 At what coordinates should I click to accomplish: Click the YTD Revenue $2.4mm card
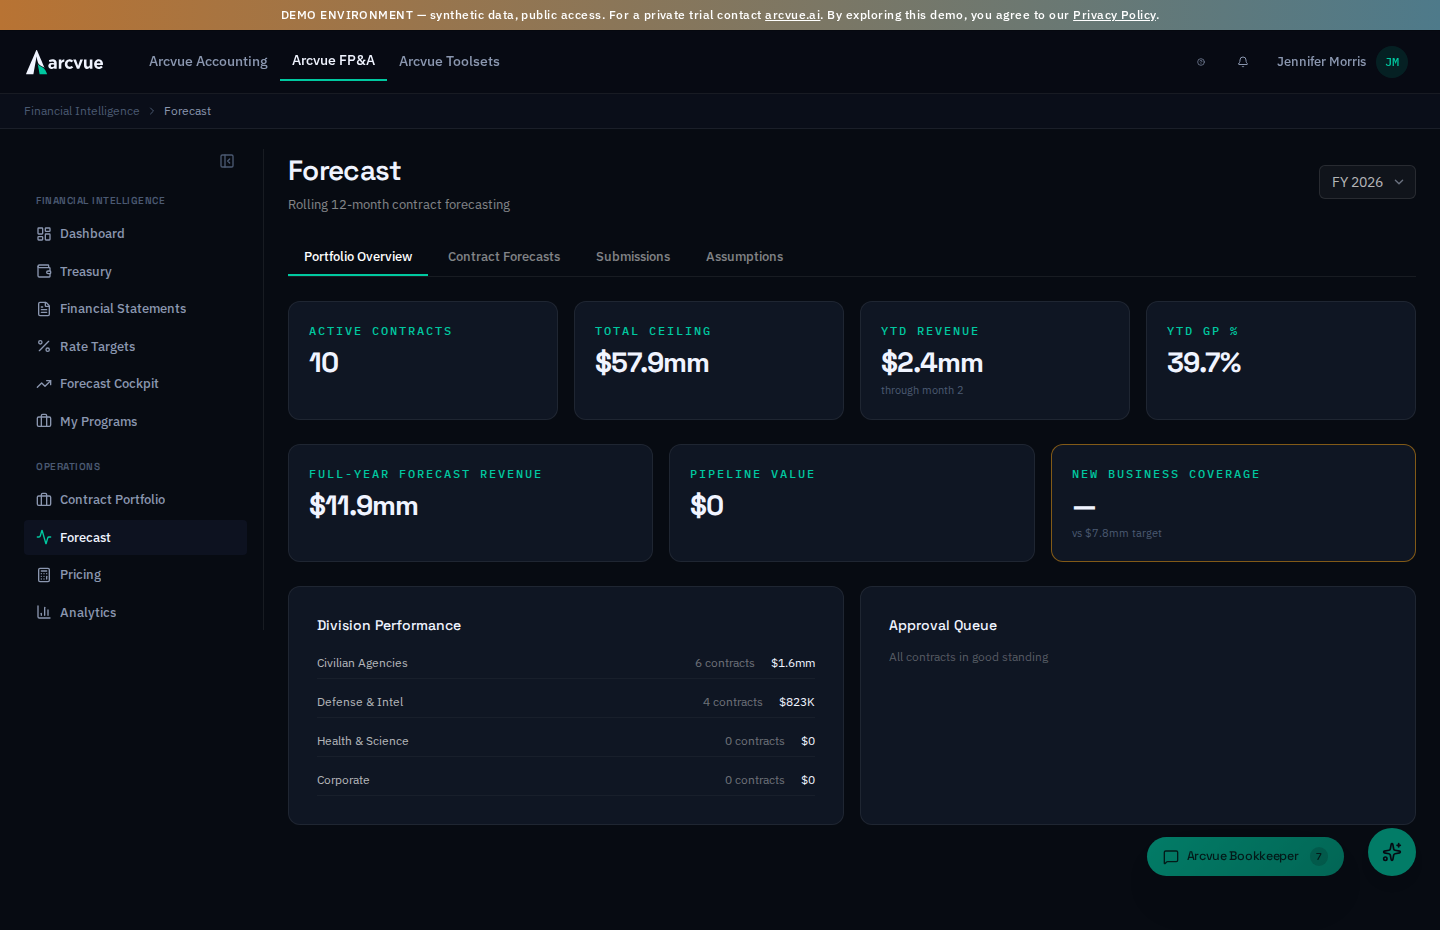(995, 361)
